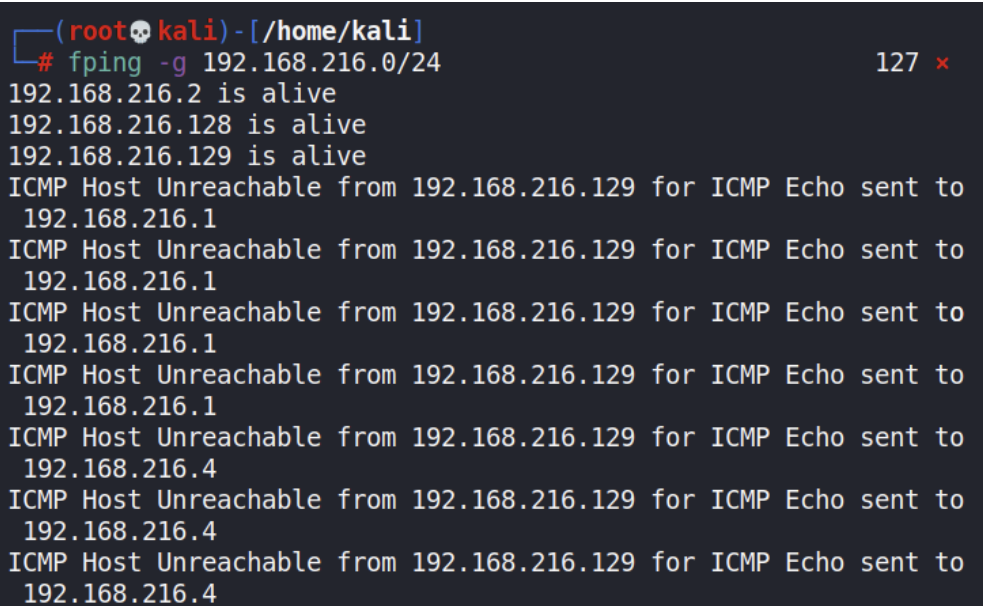Click the 192.168.216.0/24 network argument
The image size is (983, 606).
322,63
